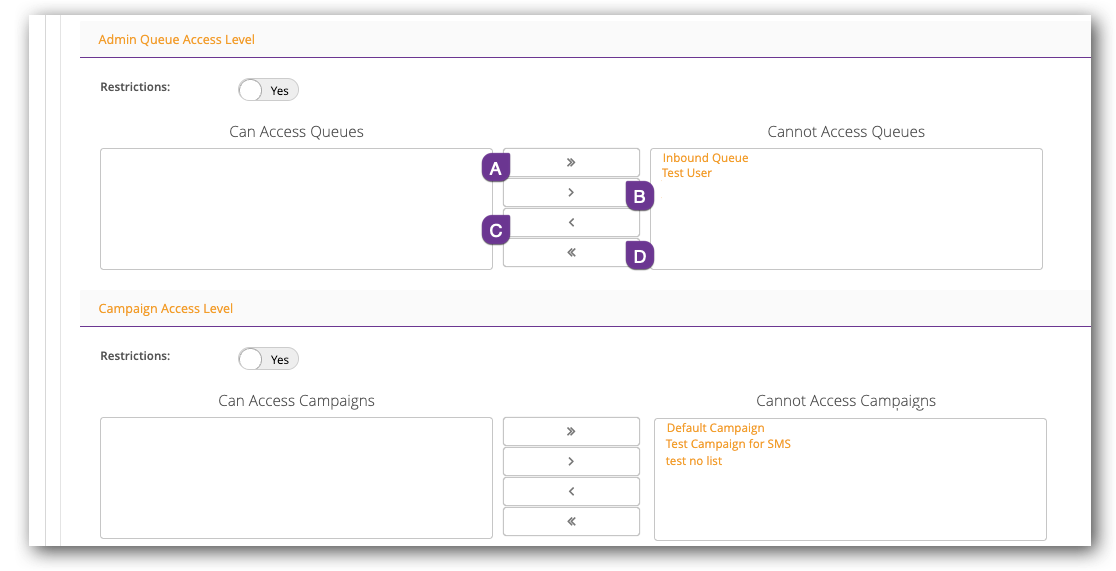Select the 'test no list' campaign entry
This screenshot has width=1116, height=571.
(694, 461)
